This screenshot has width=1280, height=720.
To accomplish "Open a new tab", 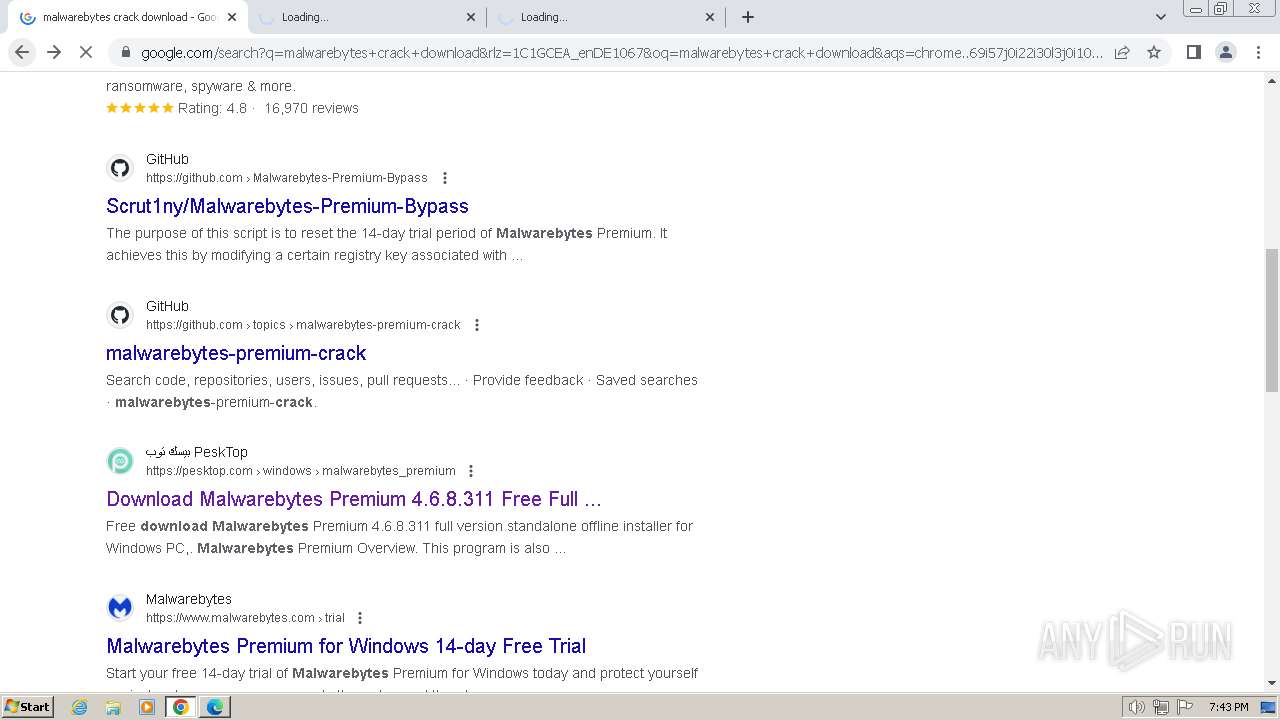I will point(747,17).
